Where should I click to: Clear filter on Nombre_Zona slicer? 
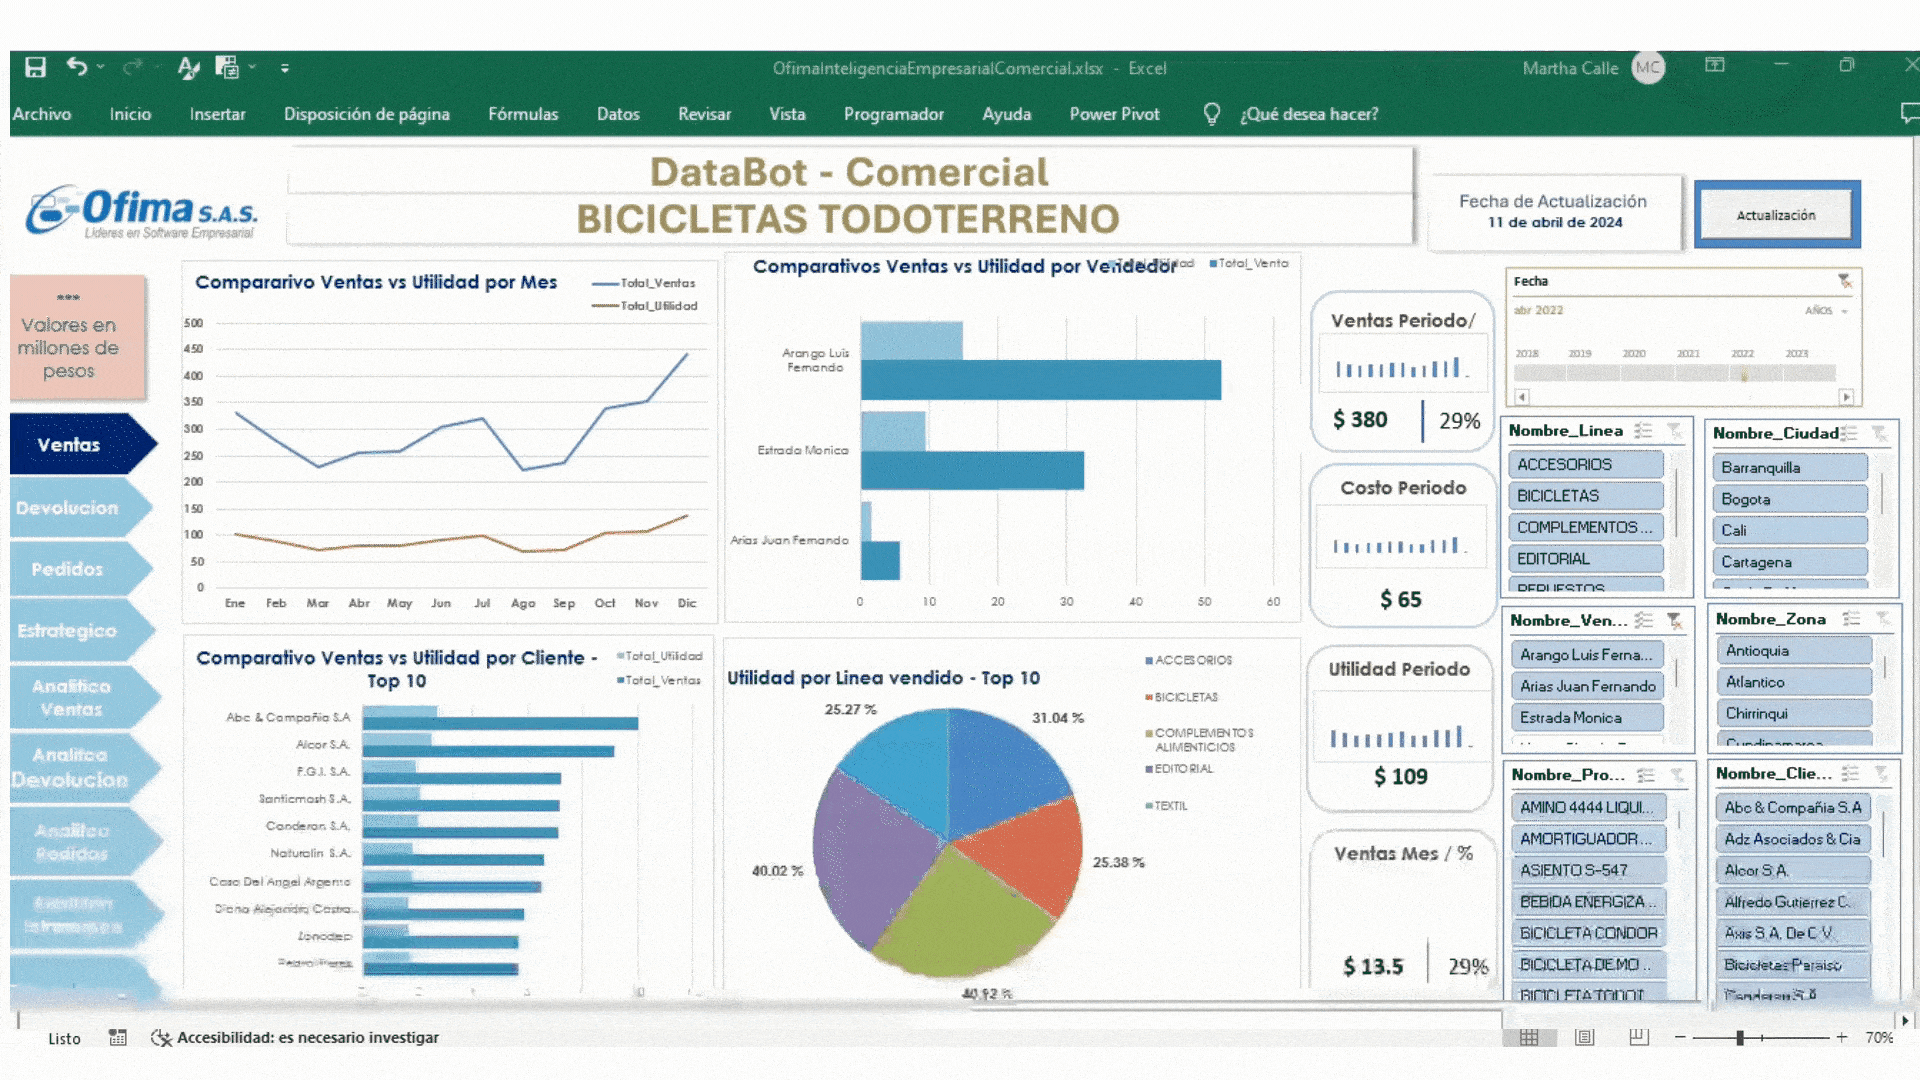[1883, 619]
